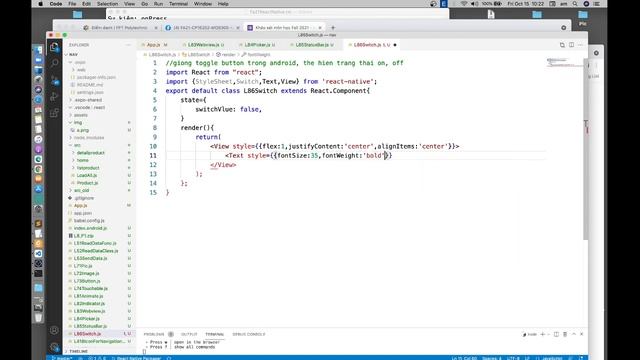Click the editor split icon
640x360 pixels.
pos(571,45)
